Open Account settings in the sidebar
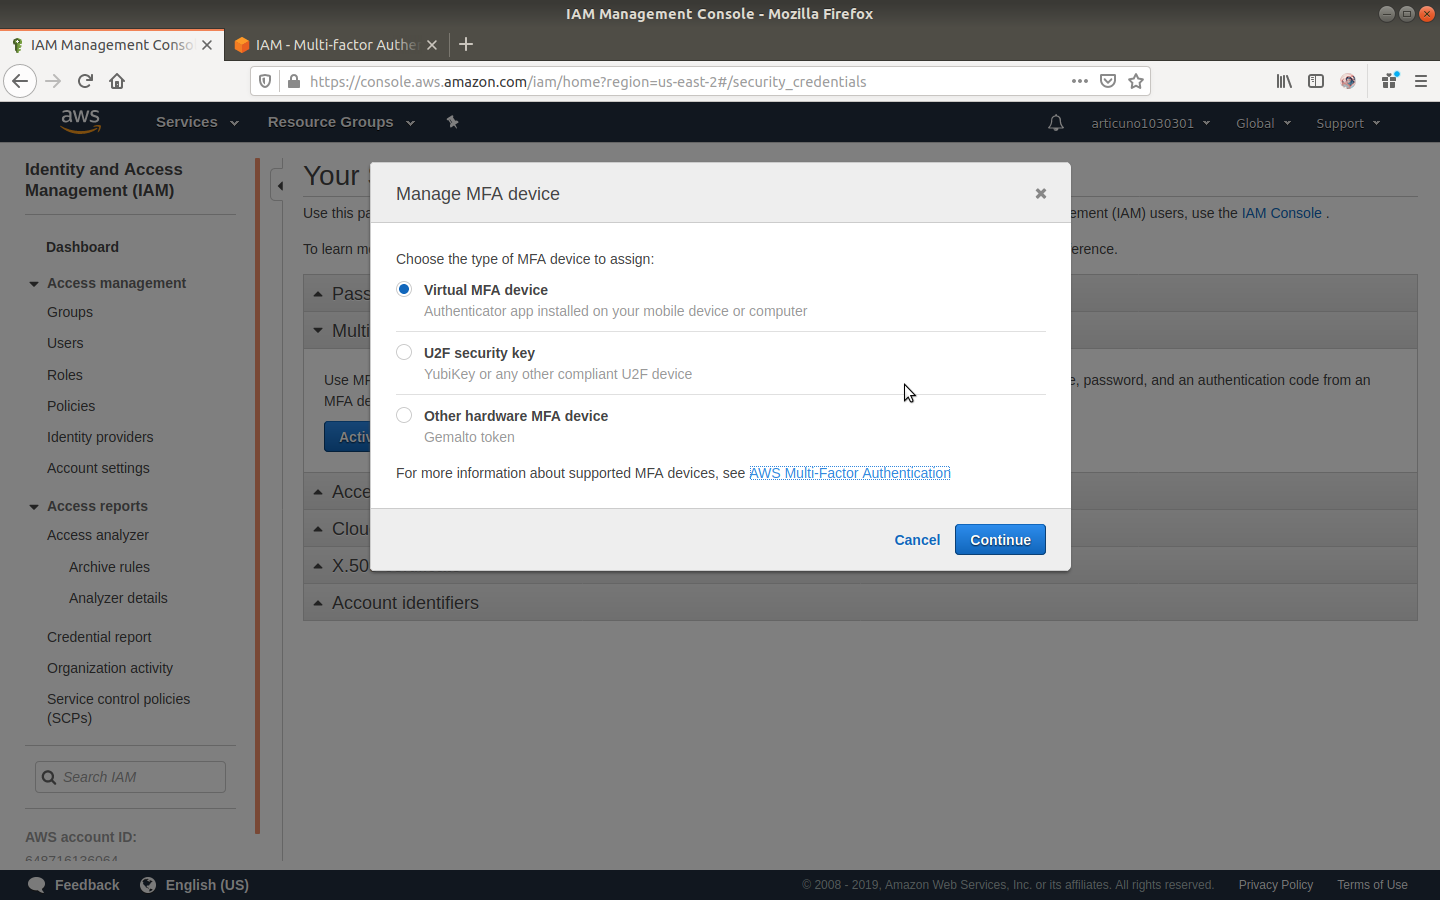The image size is (1440, 900). [98, 468]
